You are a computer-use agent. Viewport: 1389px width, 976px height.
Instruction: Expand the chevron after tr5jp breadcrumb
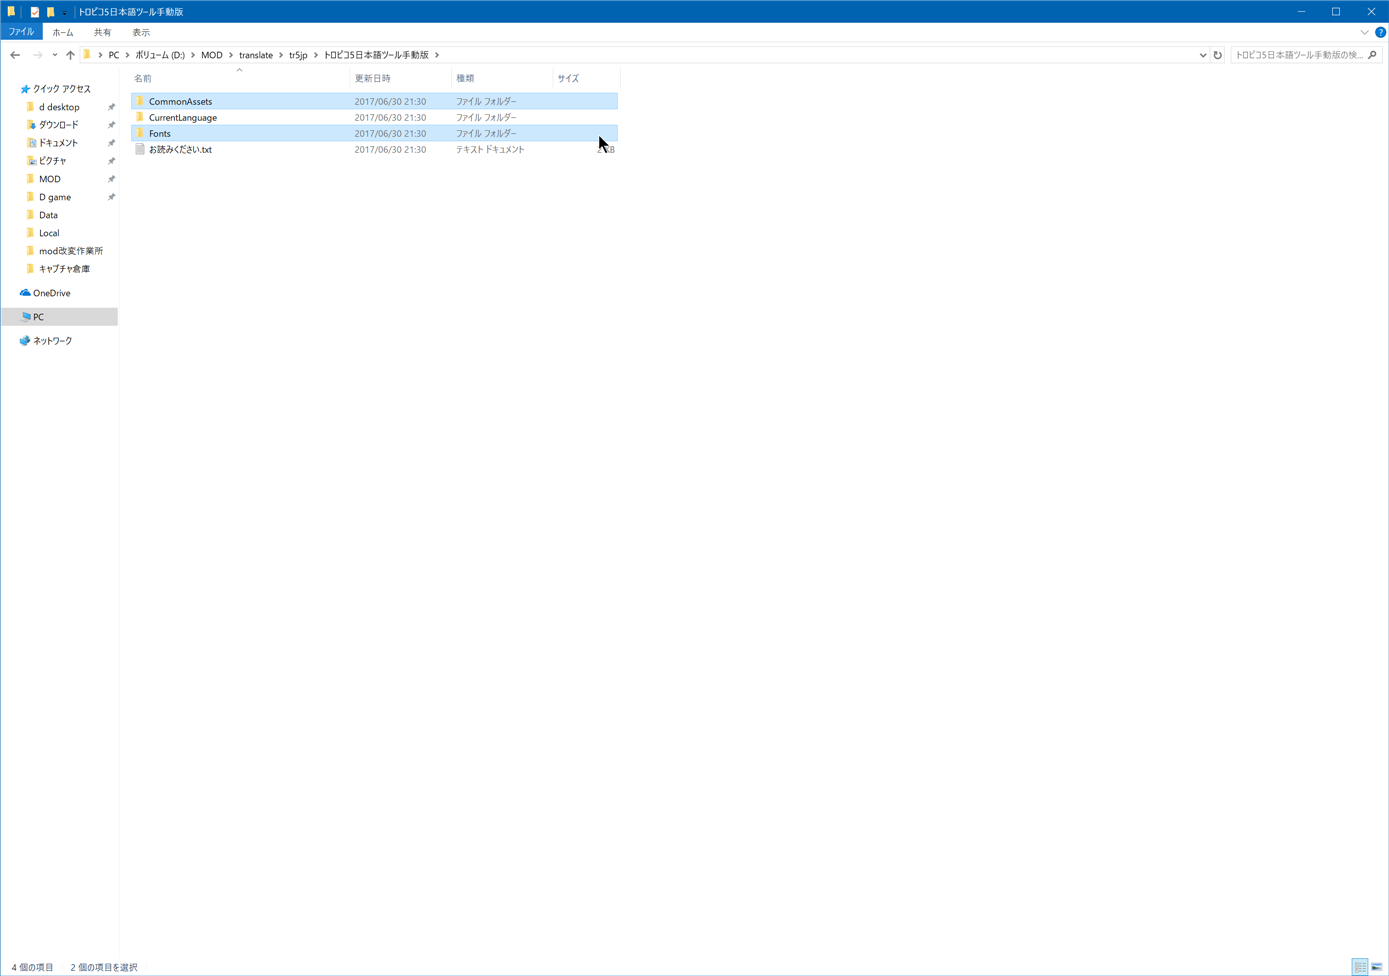[x=316, y=55]
